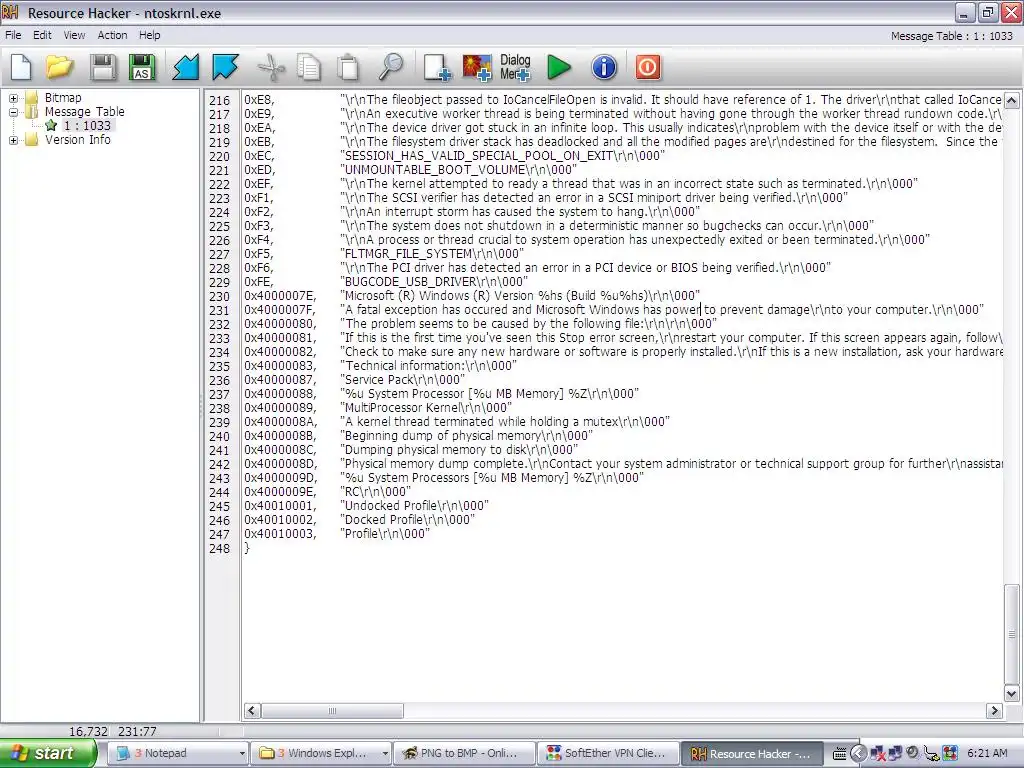The width and height of the screenshot is (1024, 768).
Task: Expand the Version Info tree node
Action: [13, 140]
